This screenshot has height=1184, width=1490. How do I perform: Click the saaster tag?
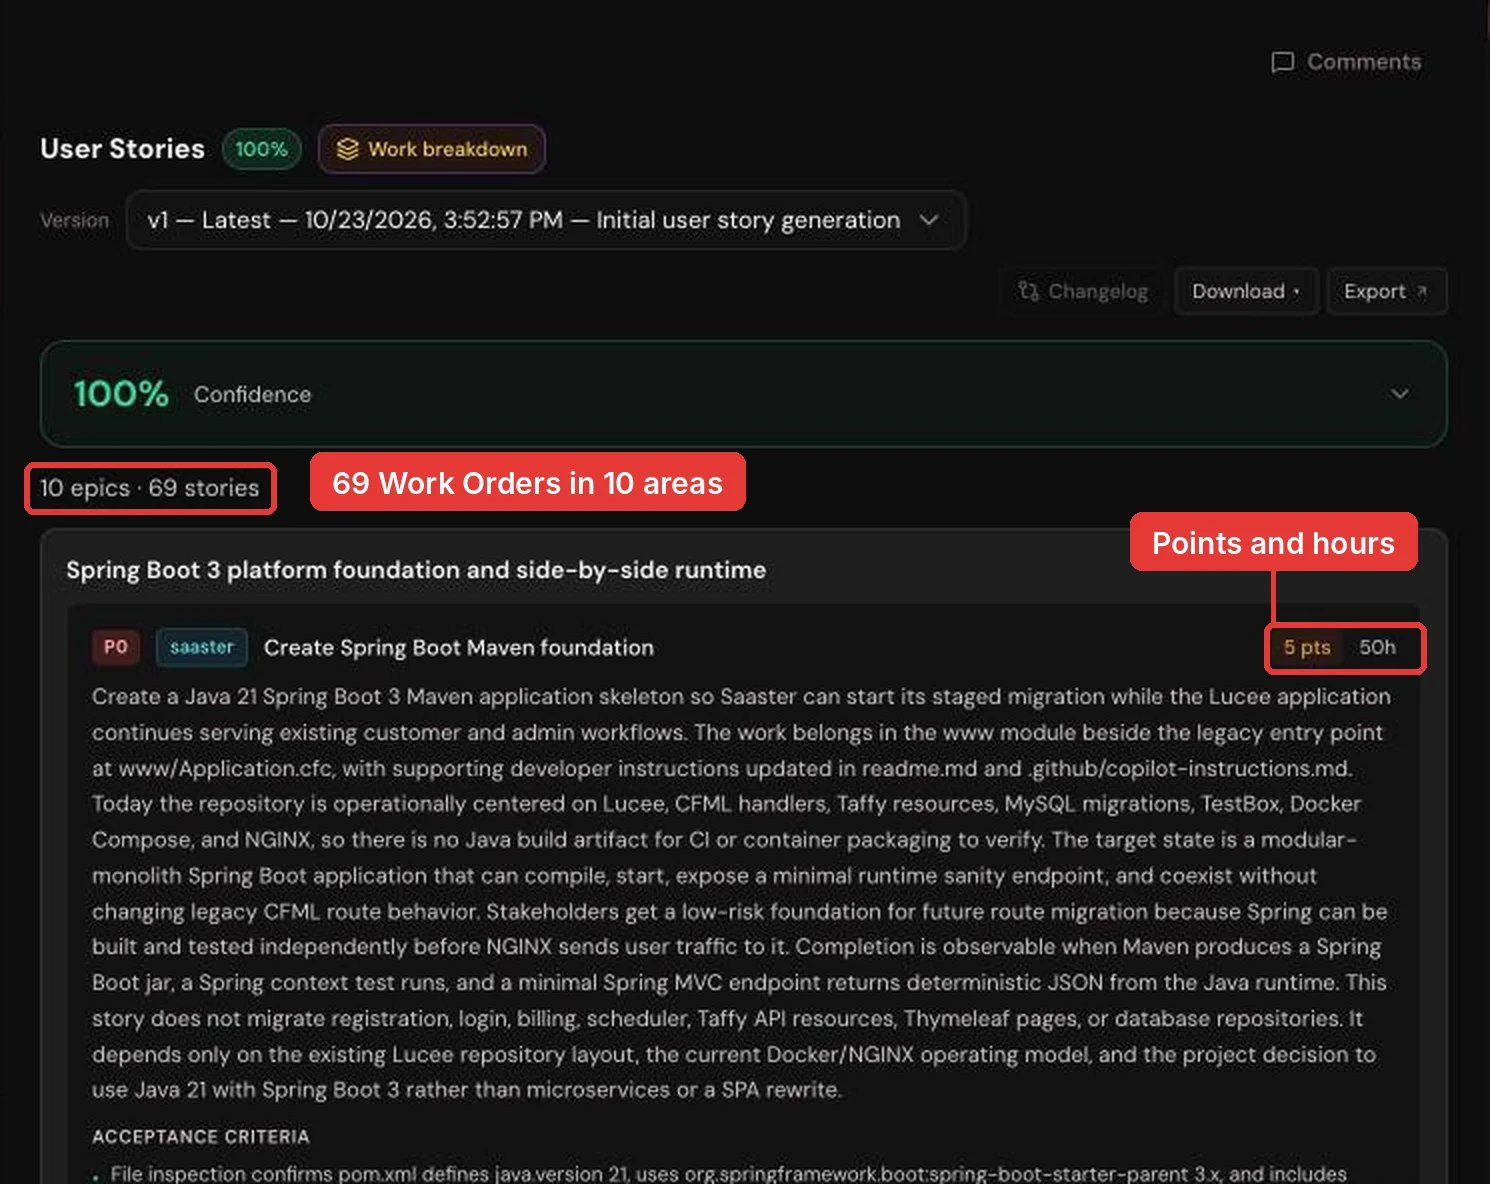click(x=202, y=647)
